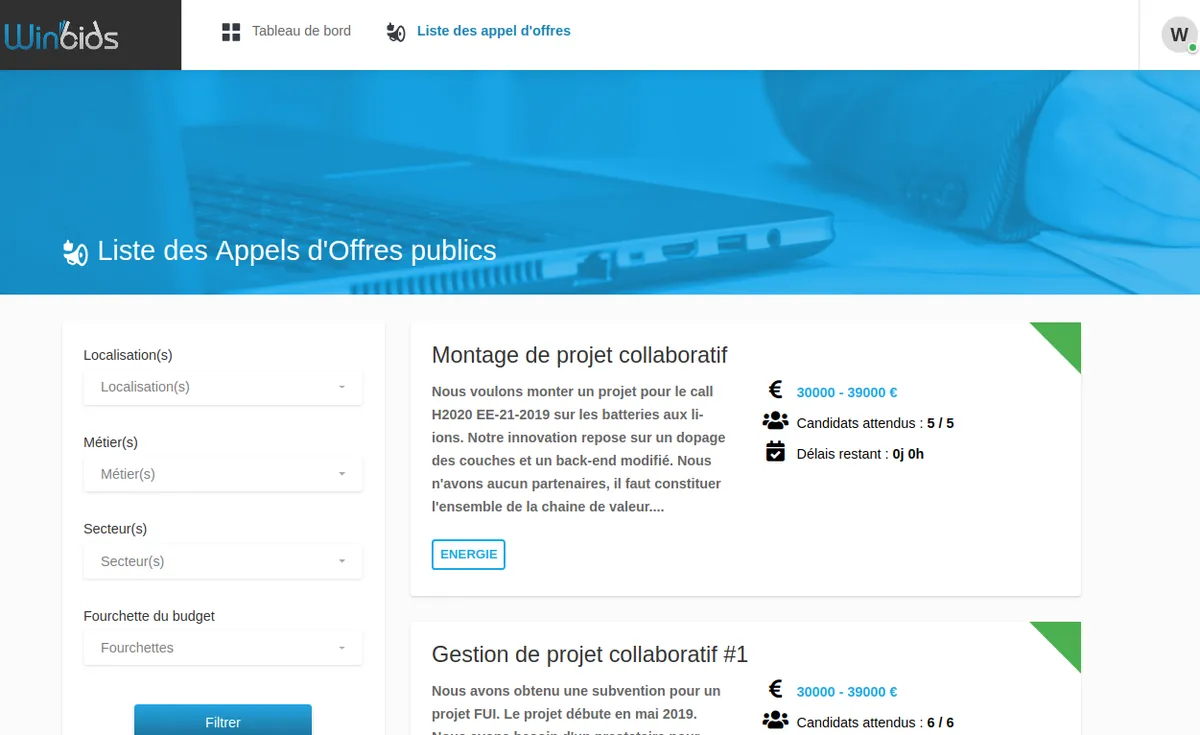This screenshot has width=1200, height=735.
Task: Click Localisation(s) field label
Action: point(128,355)
